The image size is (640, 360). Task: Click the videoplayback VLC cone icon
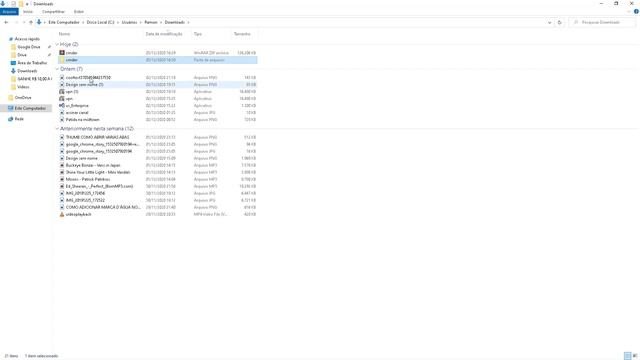click(62, 214)
